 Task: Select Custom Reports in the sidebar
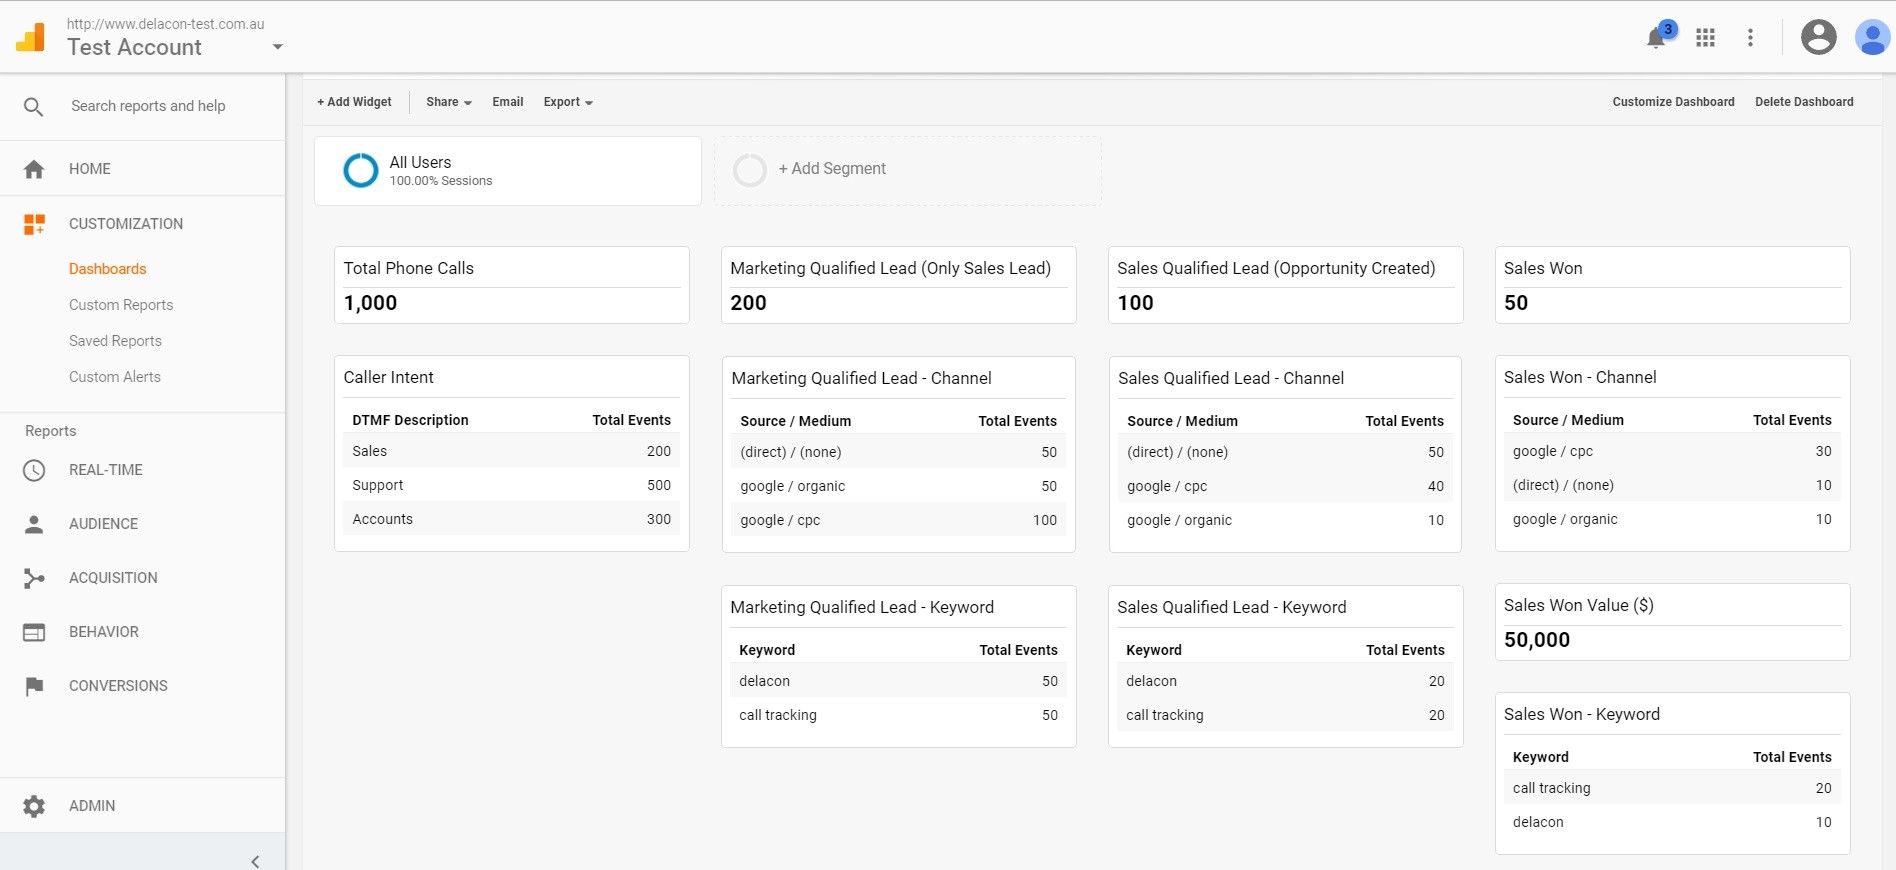pyautogui.click(x=121, y=305)
